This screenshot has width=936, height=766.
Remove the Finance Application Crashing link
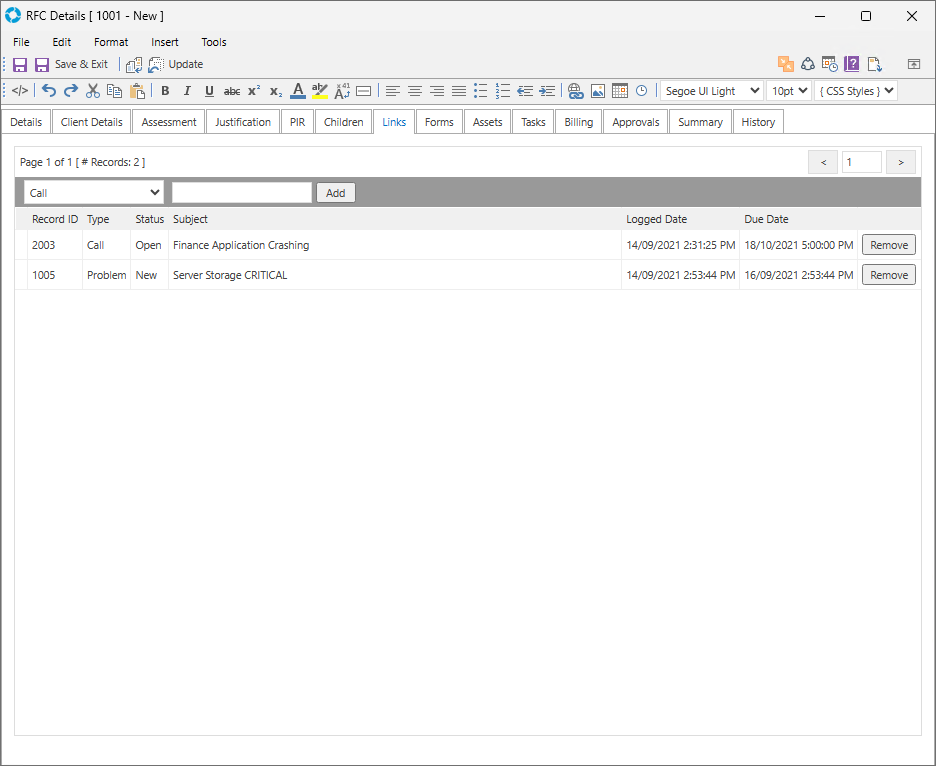pos(888,245)
